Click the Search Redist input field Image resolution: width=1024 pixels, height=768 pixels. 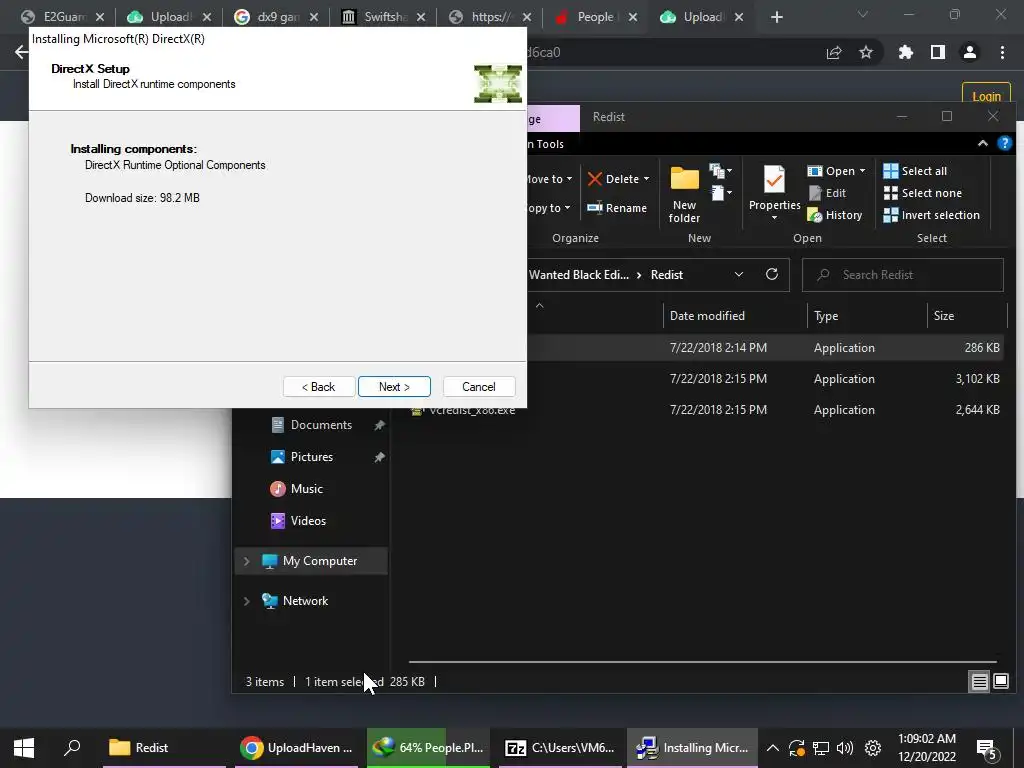(903, 275)
